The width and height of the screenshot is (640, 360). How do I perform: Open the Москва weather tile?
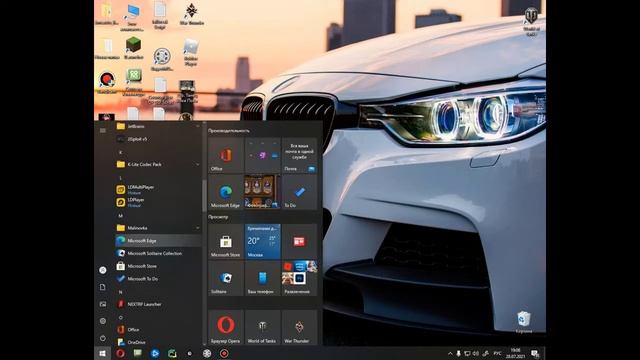click(262, 242)
